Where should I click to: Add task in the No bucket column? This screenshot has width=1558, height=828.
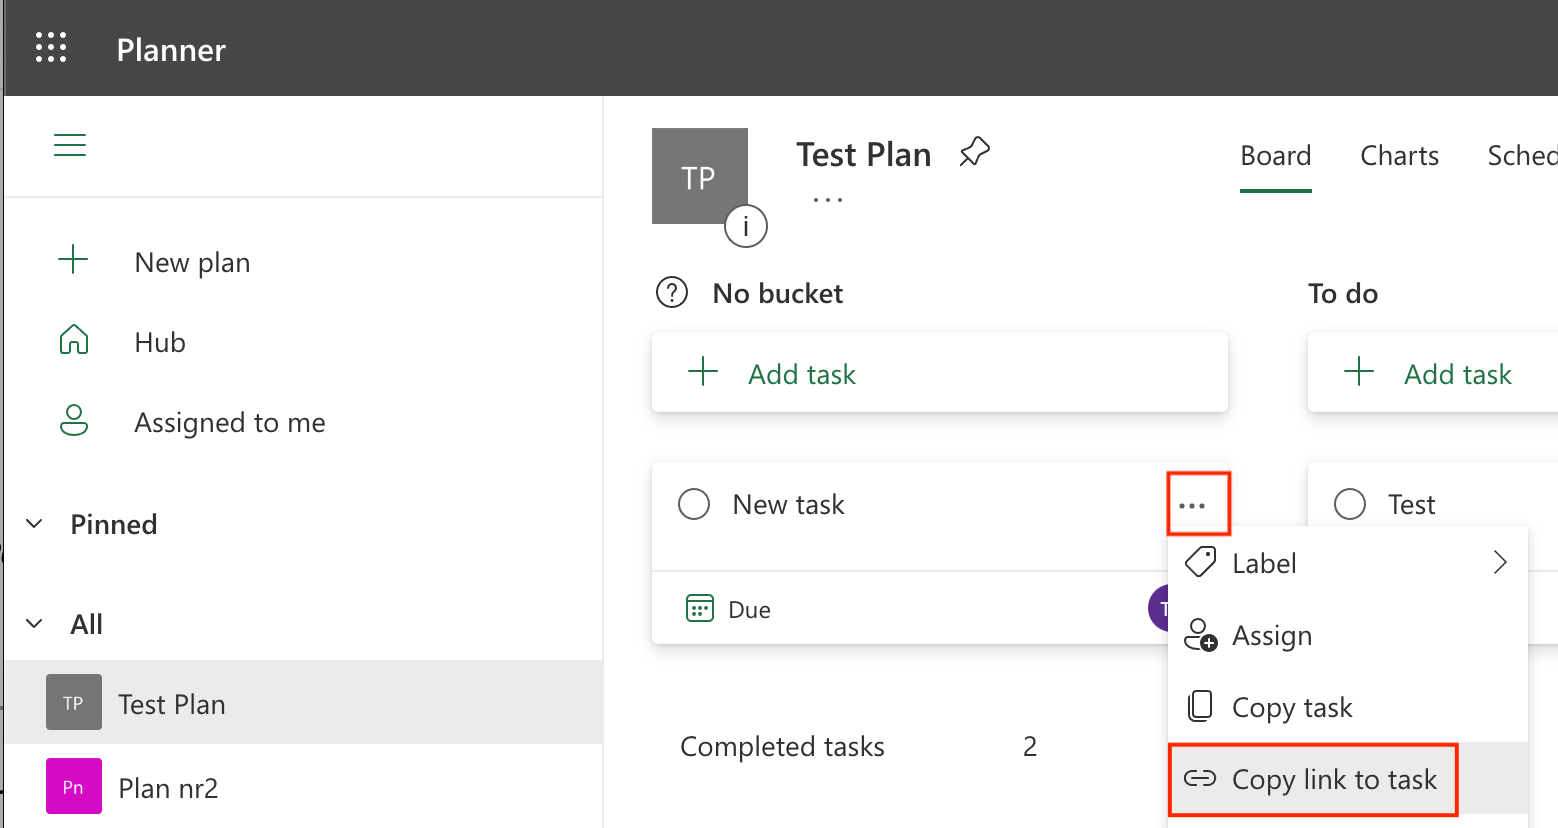pos(940,372)
